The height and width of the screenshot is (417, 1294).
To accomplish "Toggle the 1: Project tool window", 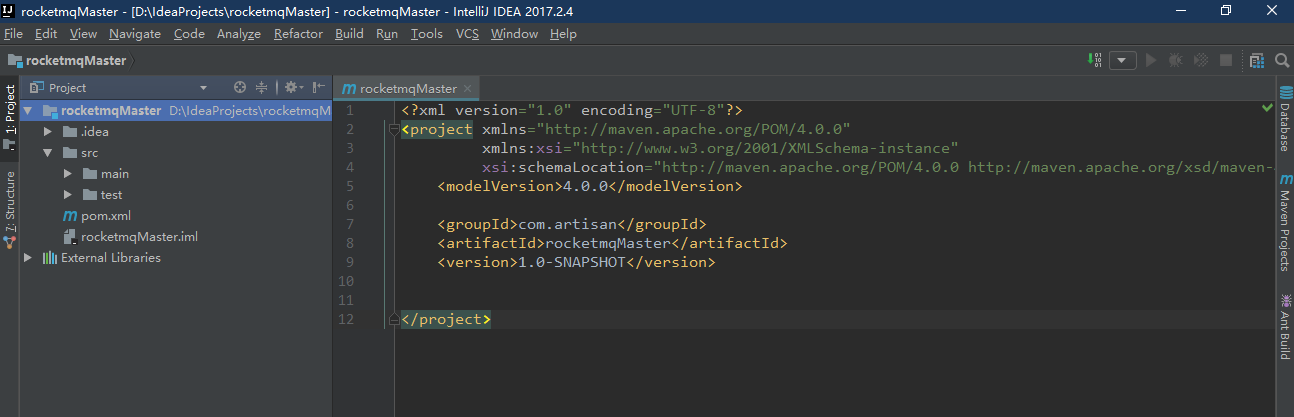I will coord(10,118).
